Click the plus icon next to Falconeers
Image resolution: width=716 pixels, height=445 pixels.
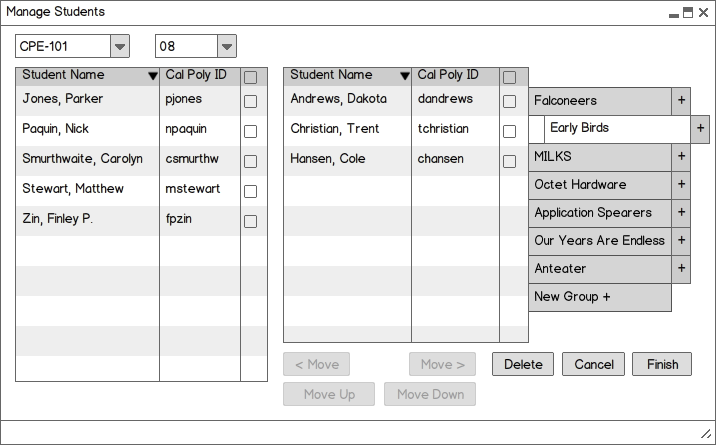point(681,100)
